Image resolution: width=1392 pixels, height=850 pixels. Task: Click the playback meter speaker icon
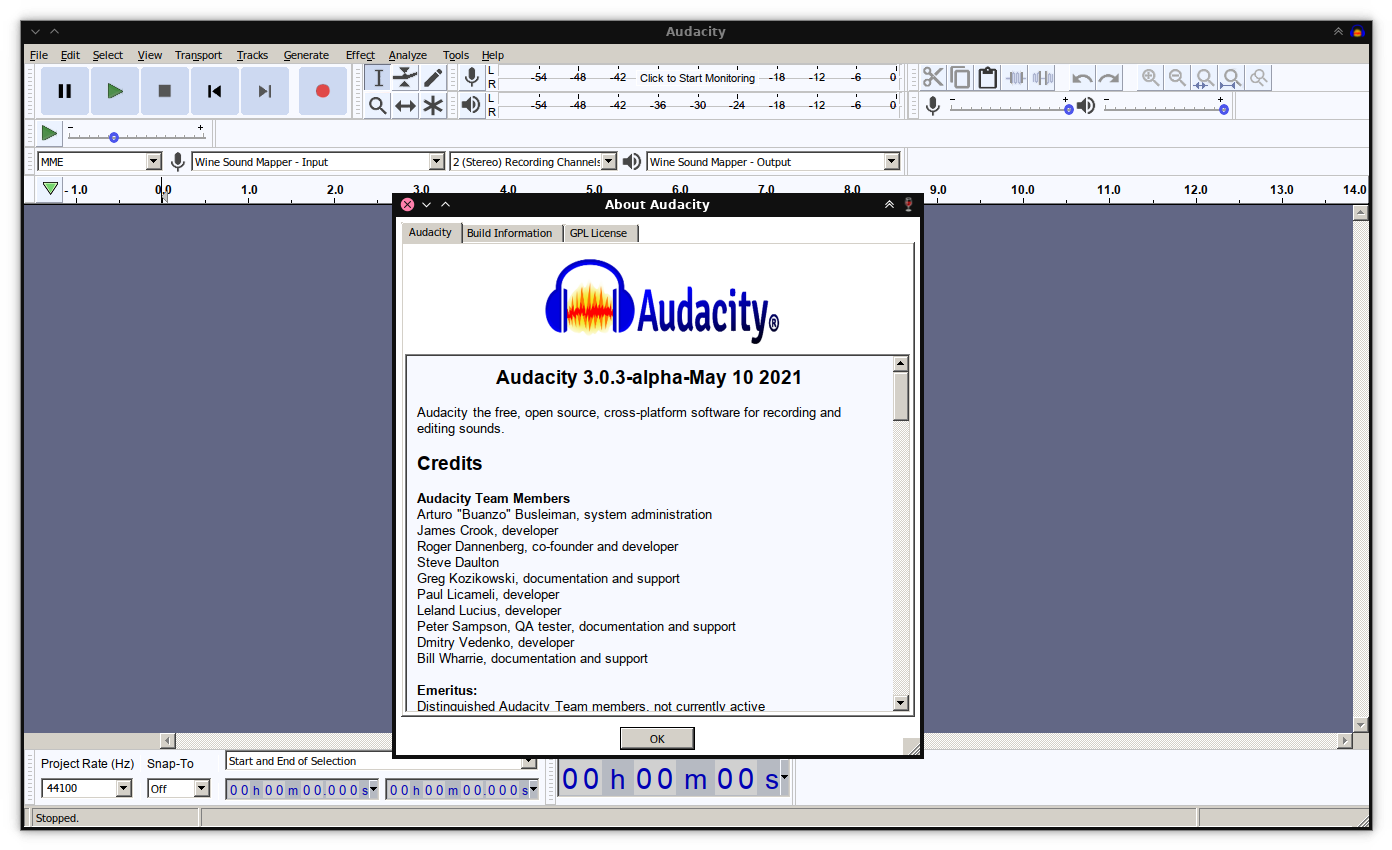(x=472, y=105)
